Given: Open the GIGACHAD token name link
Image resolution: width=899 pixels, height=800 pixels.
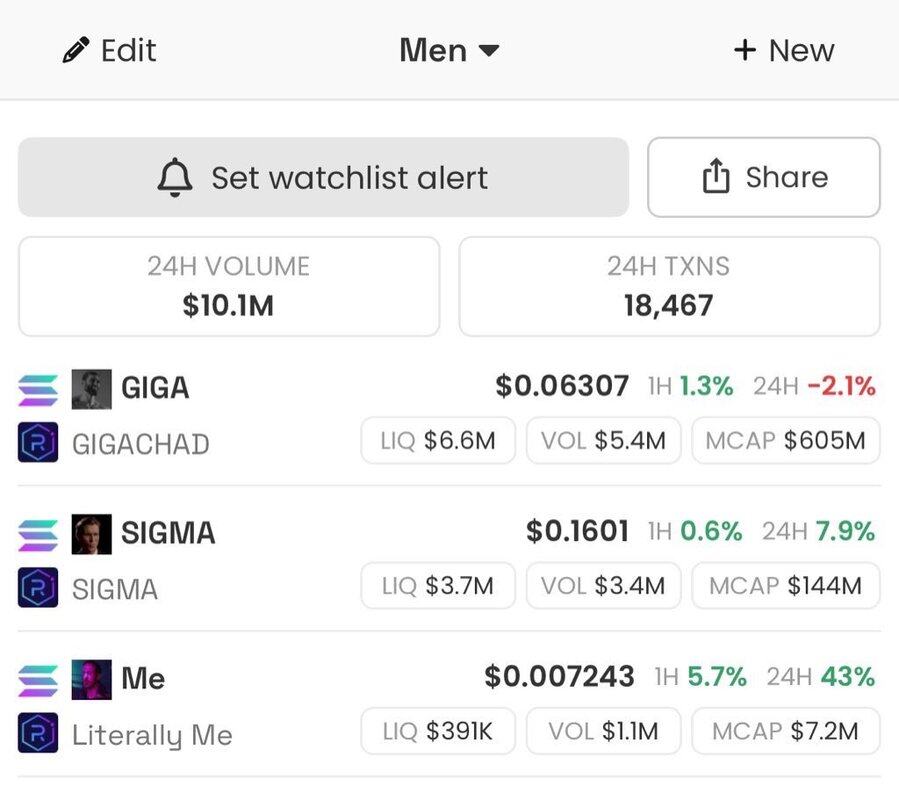Looking at the screenshot, I should point(140,444).
